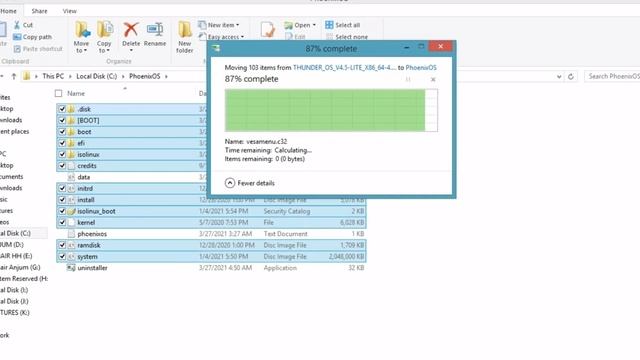Click the red Delete icon
Screen dimensions: 640x360
[131, 29]
